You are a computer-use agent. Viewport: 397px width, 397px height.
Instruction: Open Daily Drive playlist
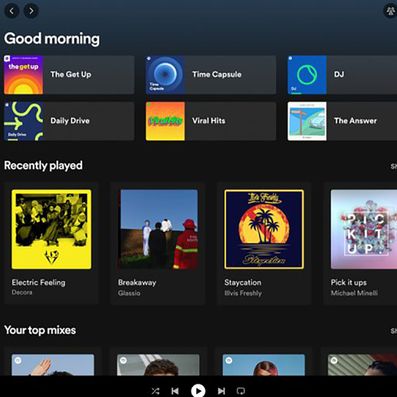point(69,121)
